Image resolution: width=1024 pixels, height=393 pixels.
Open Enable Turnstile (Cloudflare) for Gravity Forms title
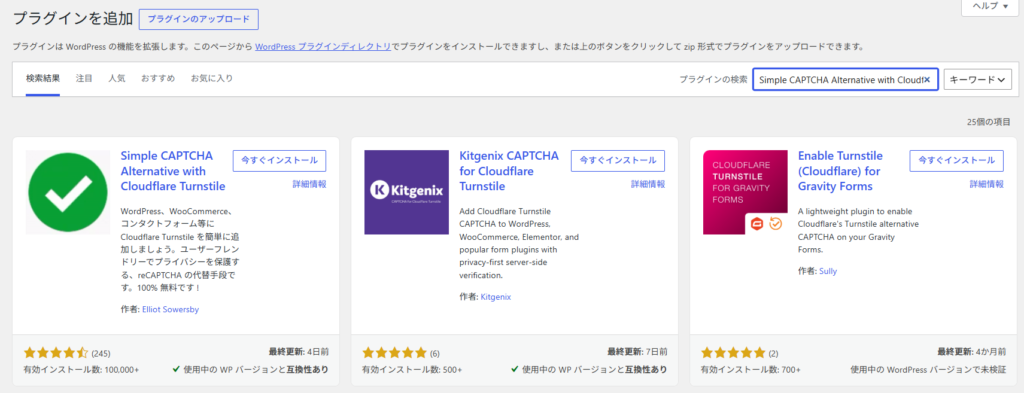(840, 172)
